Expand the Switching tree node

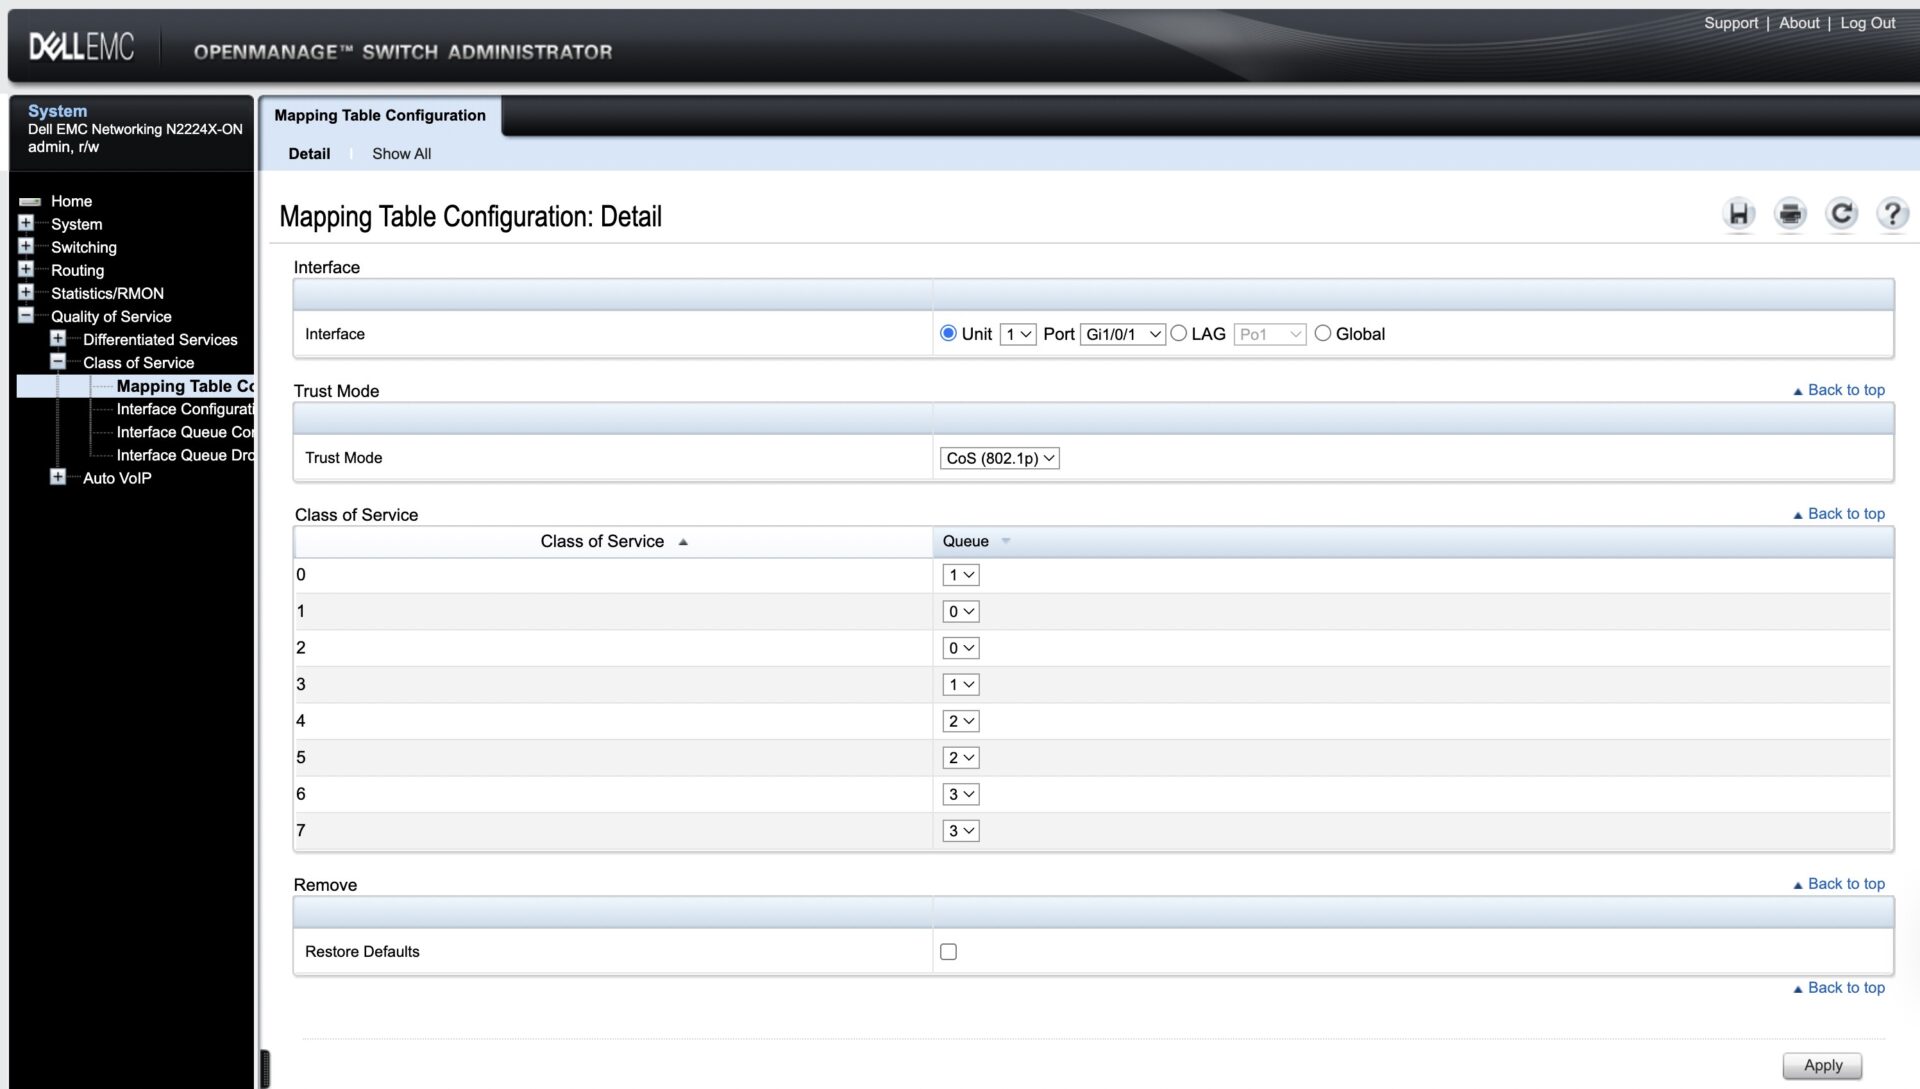coord(26,246)
